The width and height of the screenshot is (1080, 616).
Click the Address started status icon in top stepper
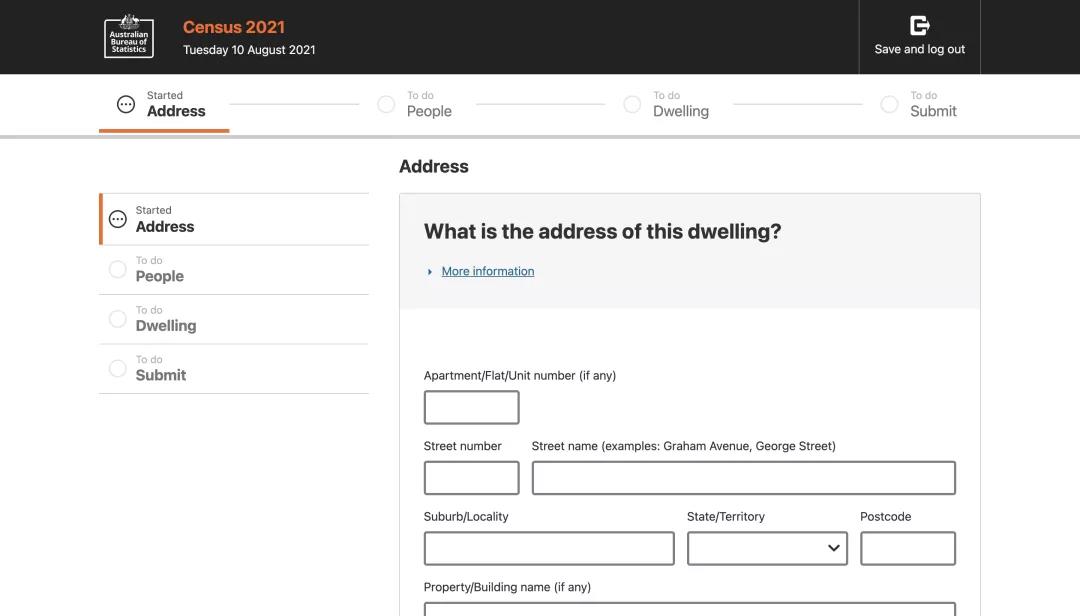(x=126, y=104)
